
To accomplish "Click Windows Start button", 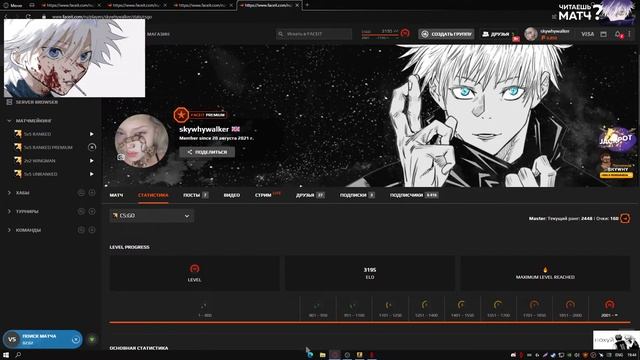I will pyautogui.click(x=6, y=355).
